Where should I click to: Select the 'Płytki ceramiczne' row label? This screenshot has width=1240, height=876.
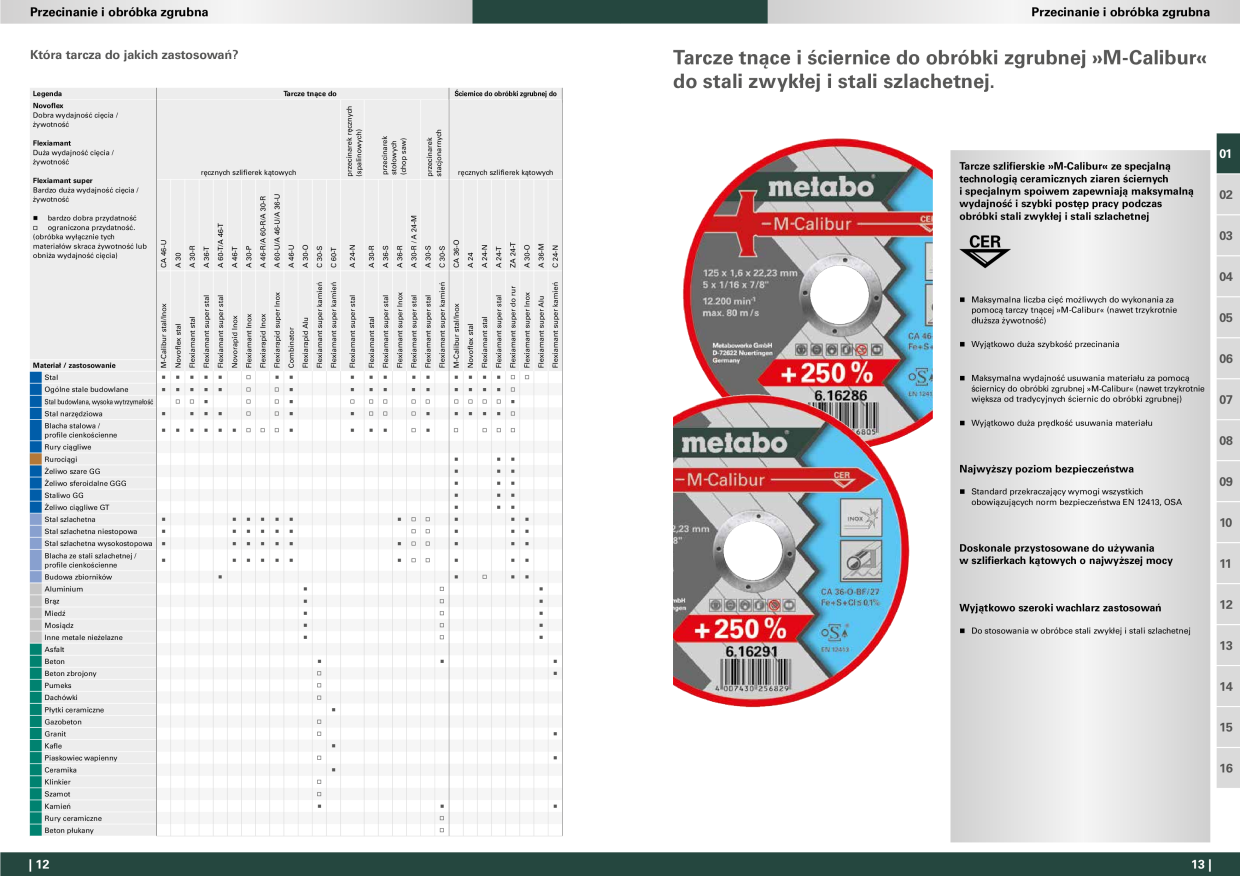[x=74, y=710]
